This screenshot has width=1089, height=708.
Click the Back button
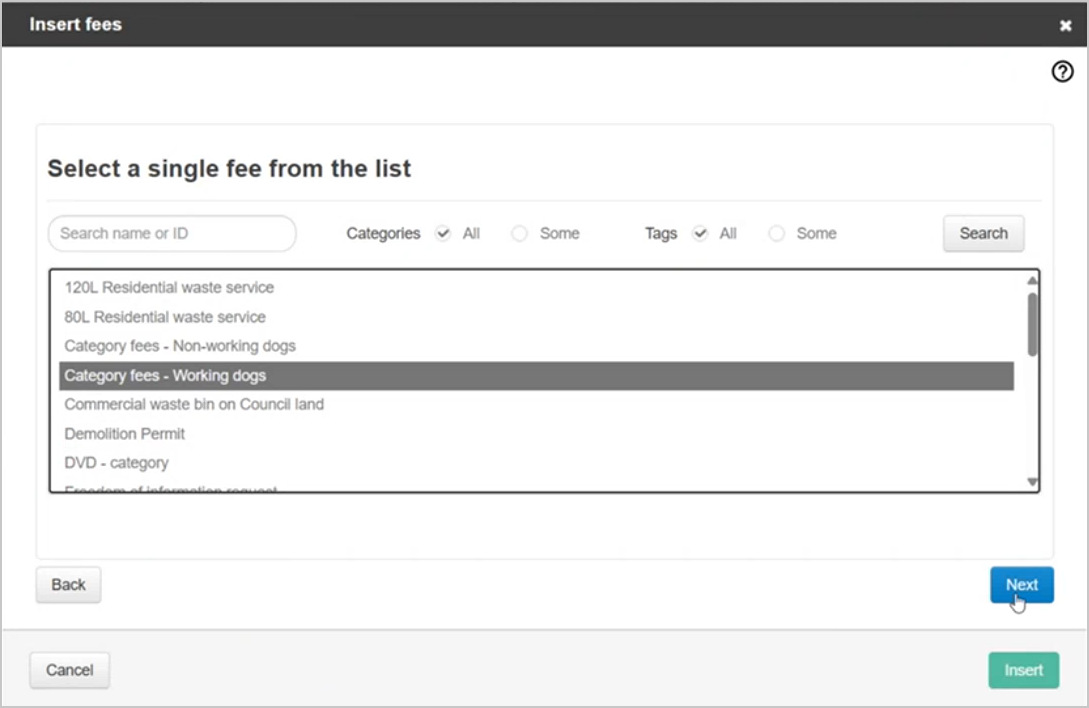(67, 584)
